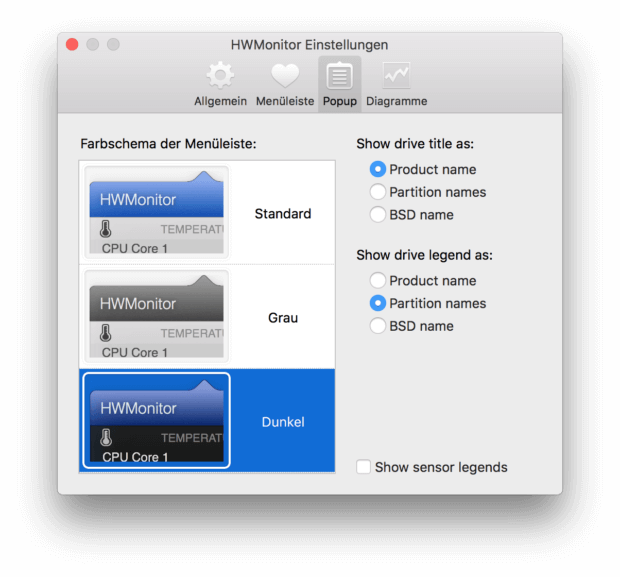Image resolution: width=620 pixels, height=577 pixels.
Task: Choose Partition names for drive title
Action: [x=378, y=192]
